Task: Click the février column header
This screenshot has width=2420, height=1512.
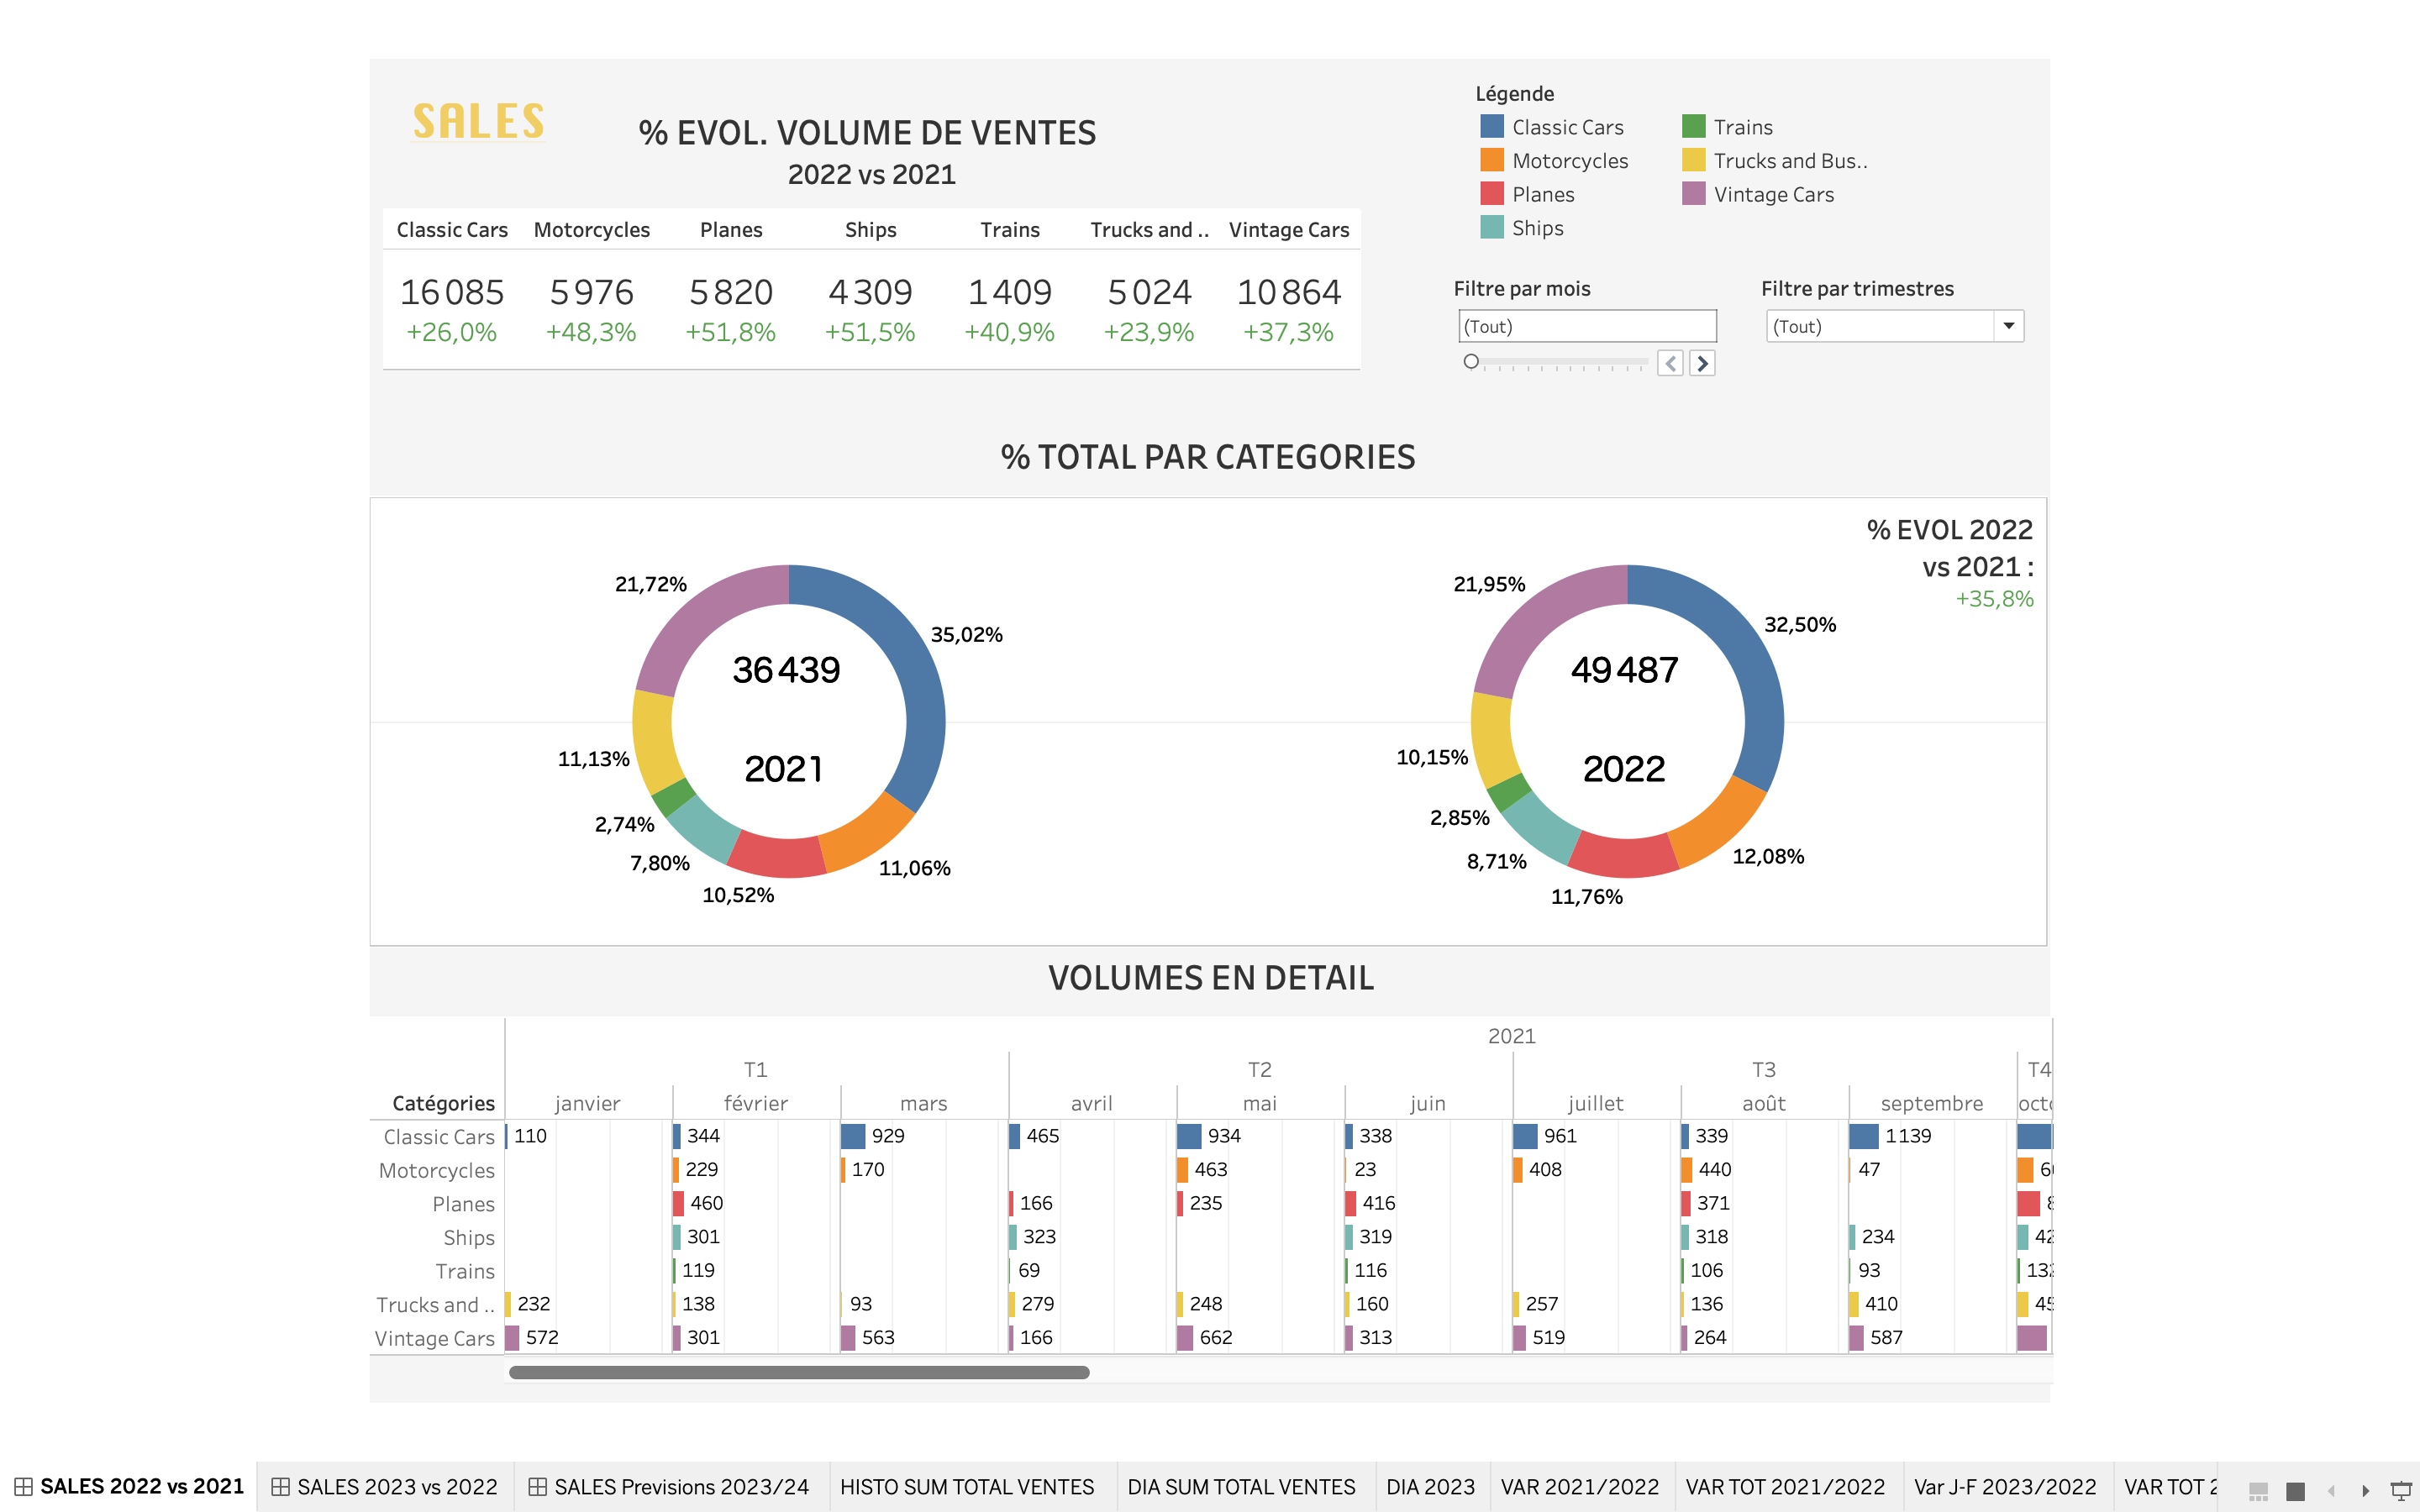Action: tap(755, 1103)
